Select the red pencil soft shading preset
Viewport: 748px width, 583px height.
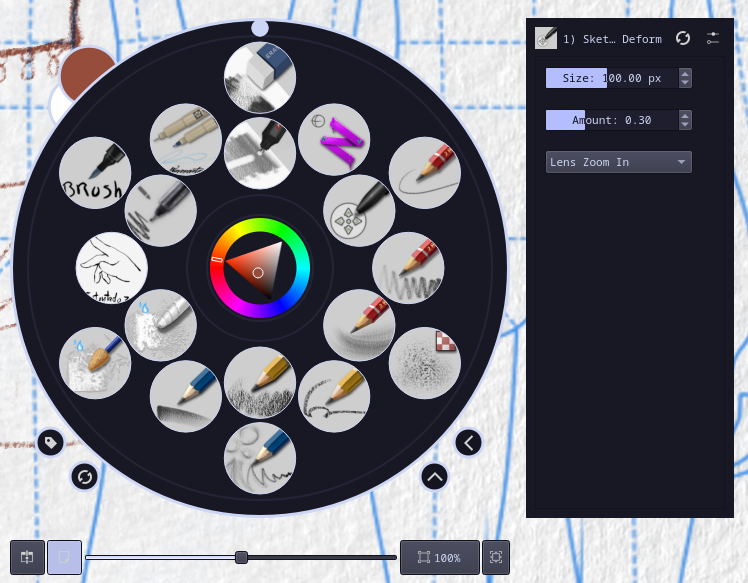pyautogui.click(x=359, y=325)
